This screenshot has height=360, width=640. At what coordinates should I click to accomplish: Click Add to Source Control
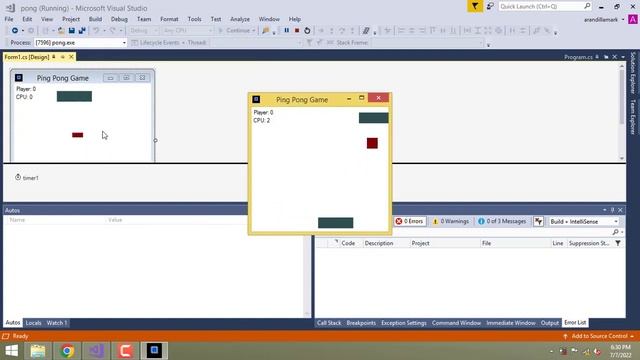point(599,336)
